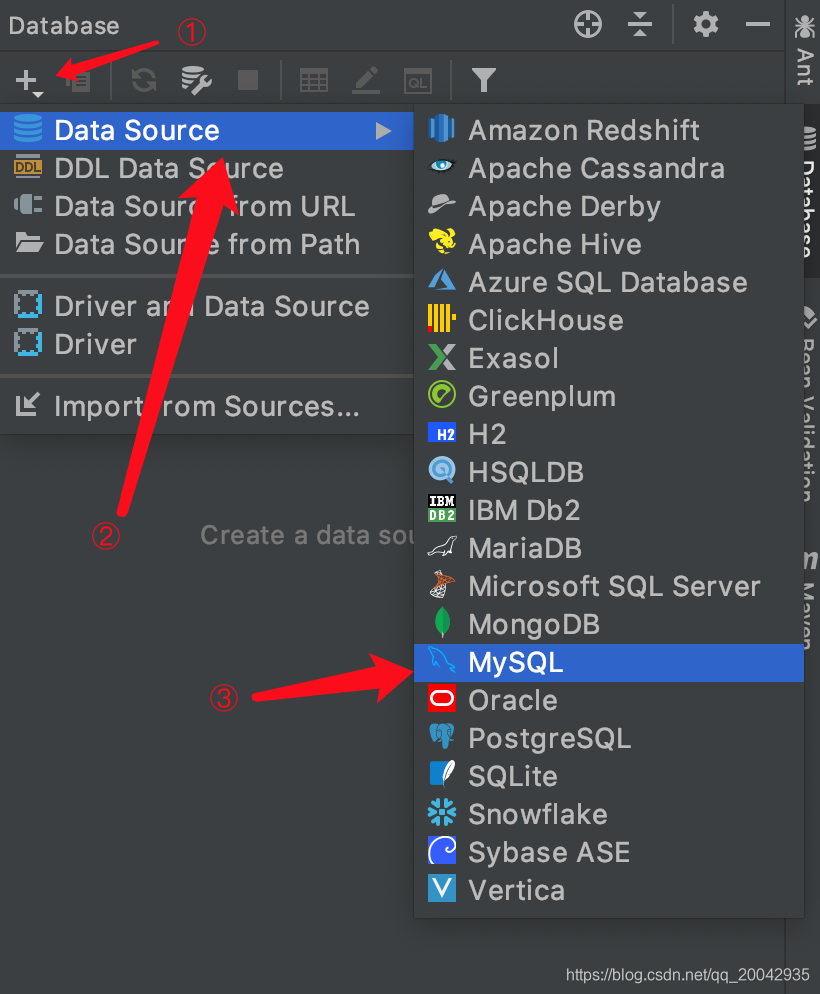Choose Data Source from Path option

(206, 244)
